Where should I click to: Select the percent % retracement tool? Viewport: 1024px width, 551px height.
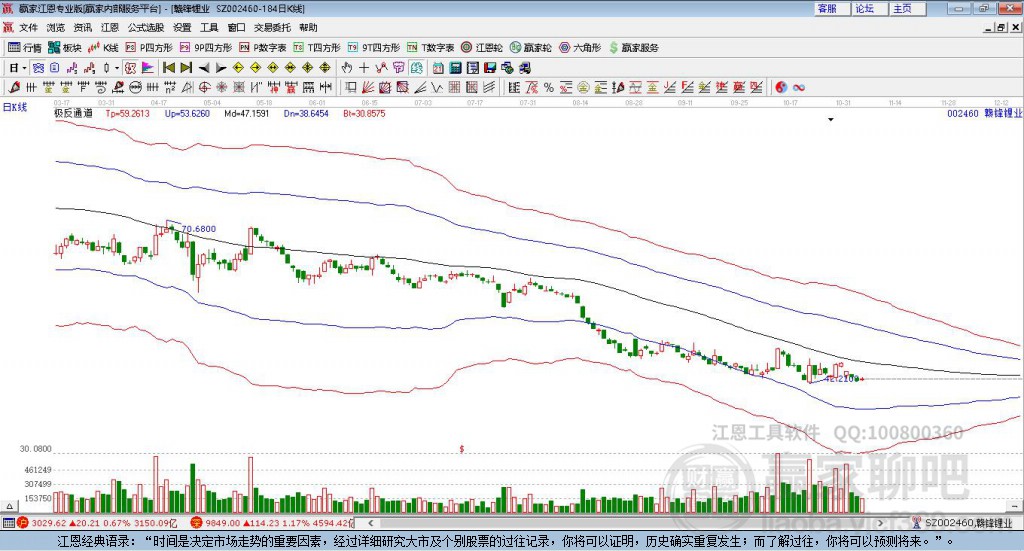pos(549,87)
